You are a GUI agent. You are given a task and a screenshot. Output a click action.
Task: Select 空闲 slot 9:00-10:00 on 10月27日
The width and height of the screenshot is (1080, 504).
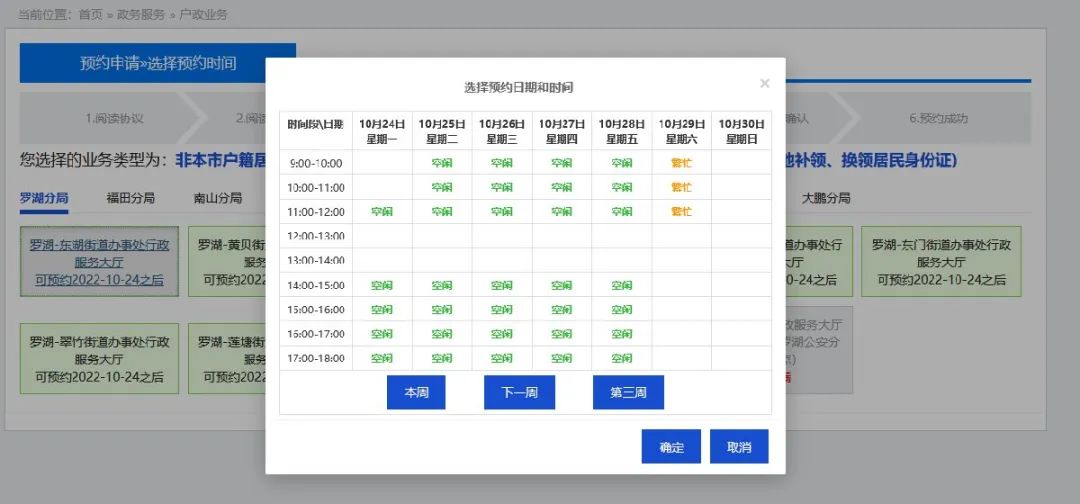(561, 162)
